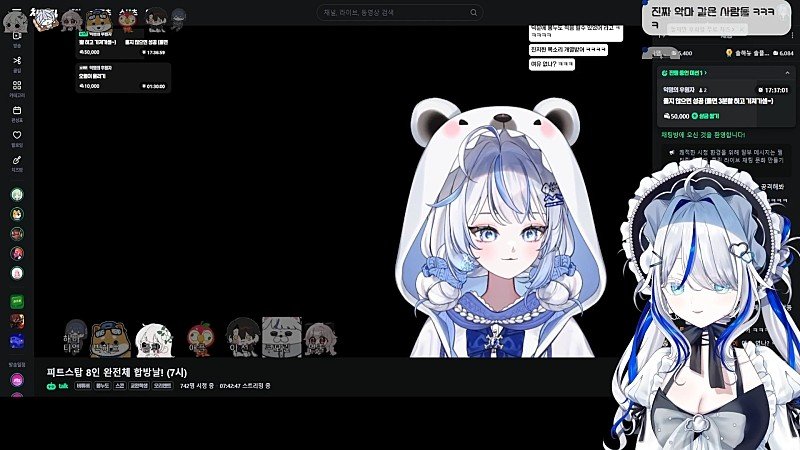Click the green chat welcome message
This screenshot has width=800, height=450.
pyautogui.click(x=703, y=135)
